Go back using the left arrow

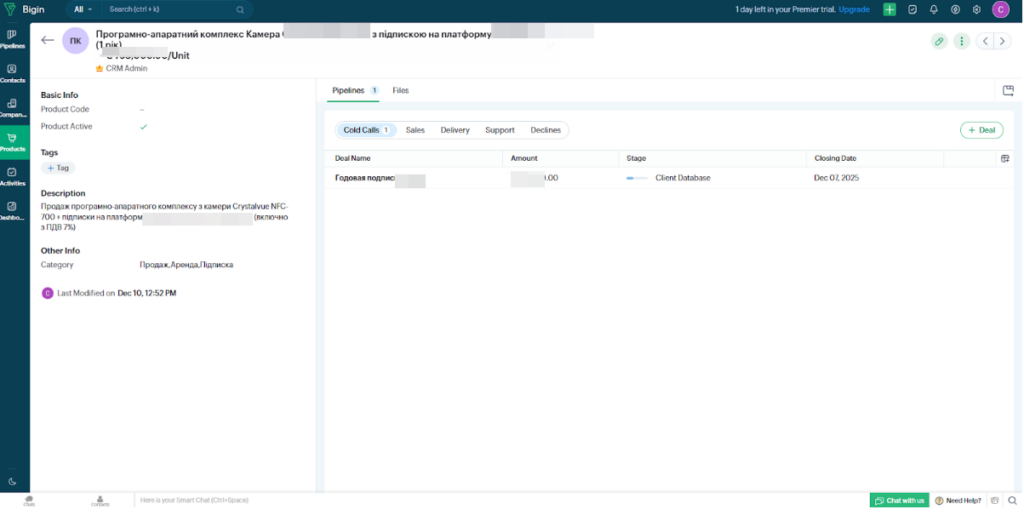(x=48, y=40)
